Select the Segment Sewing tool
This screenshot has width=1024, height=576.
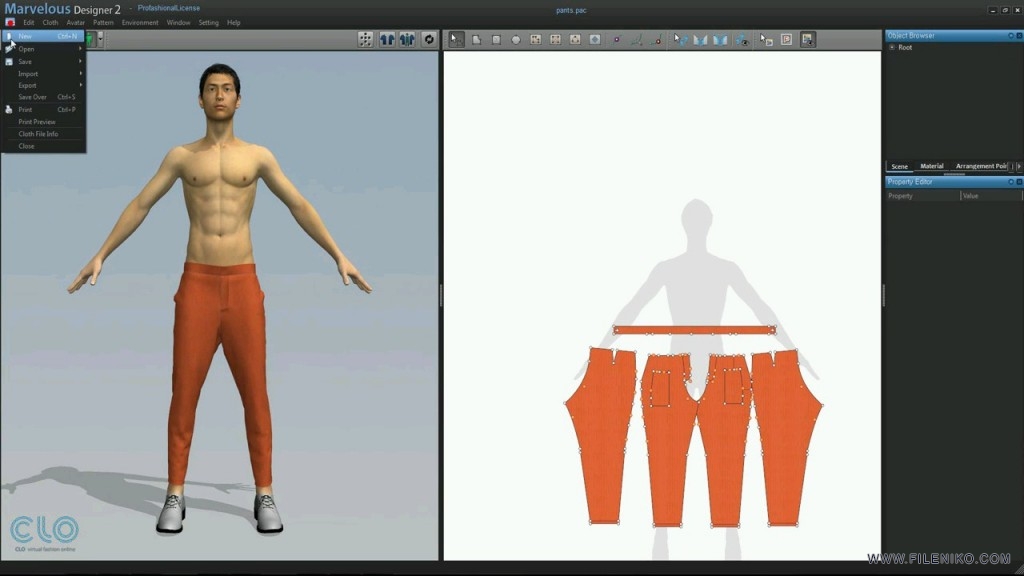(700, 40)
